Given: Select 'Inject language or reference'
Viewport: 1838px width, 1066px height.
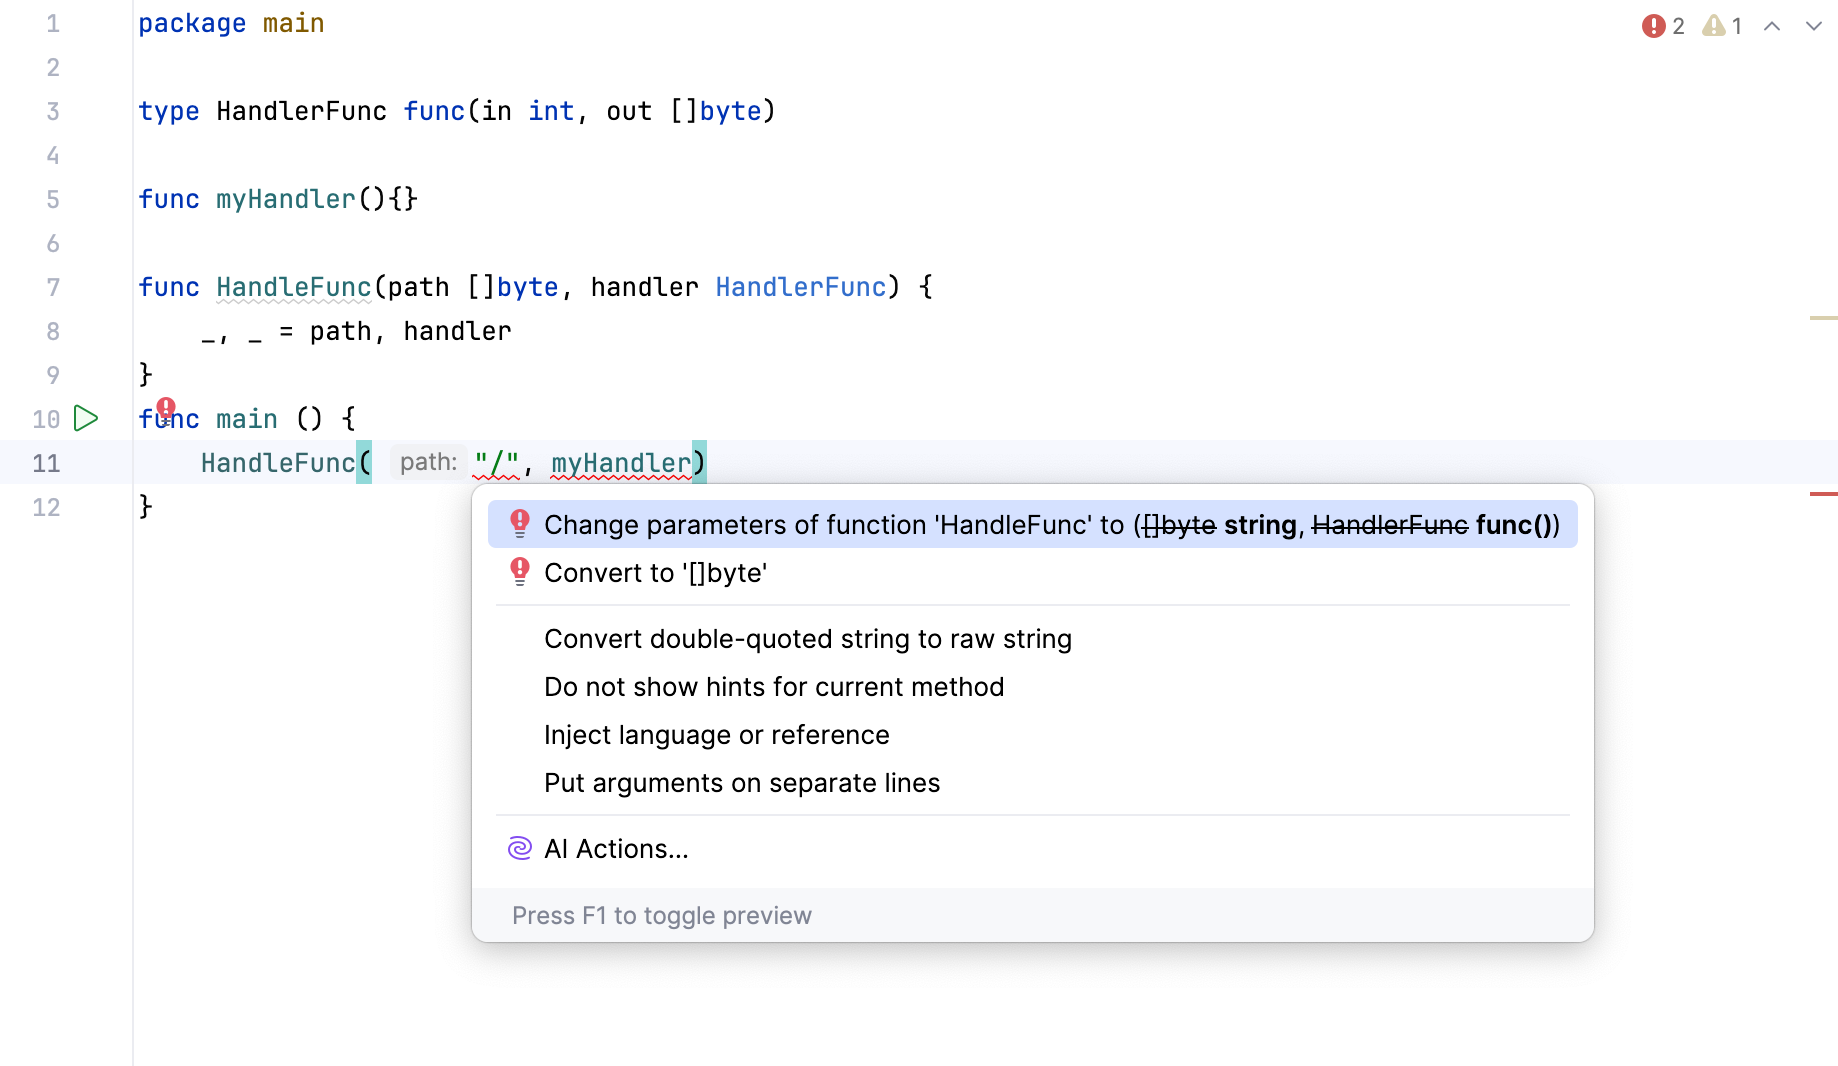Looking at the screenshot, I should pyautogui.click(x=716, y=735).
